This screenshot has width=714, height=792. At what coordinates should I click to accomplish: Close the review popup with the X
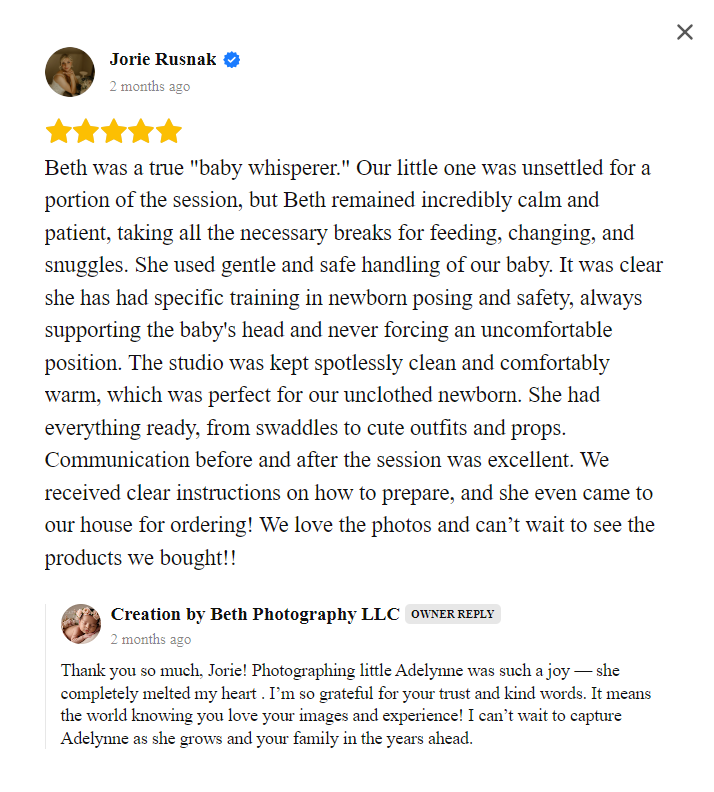[x=684, y=32]
